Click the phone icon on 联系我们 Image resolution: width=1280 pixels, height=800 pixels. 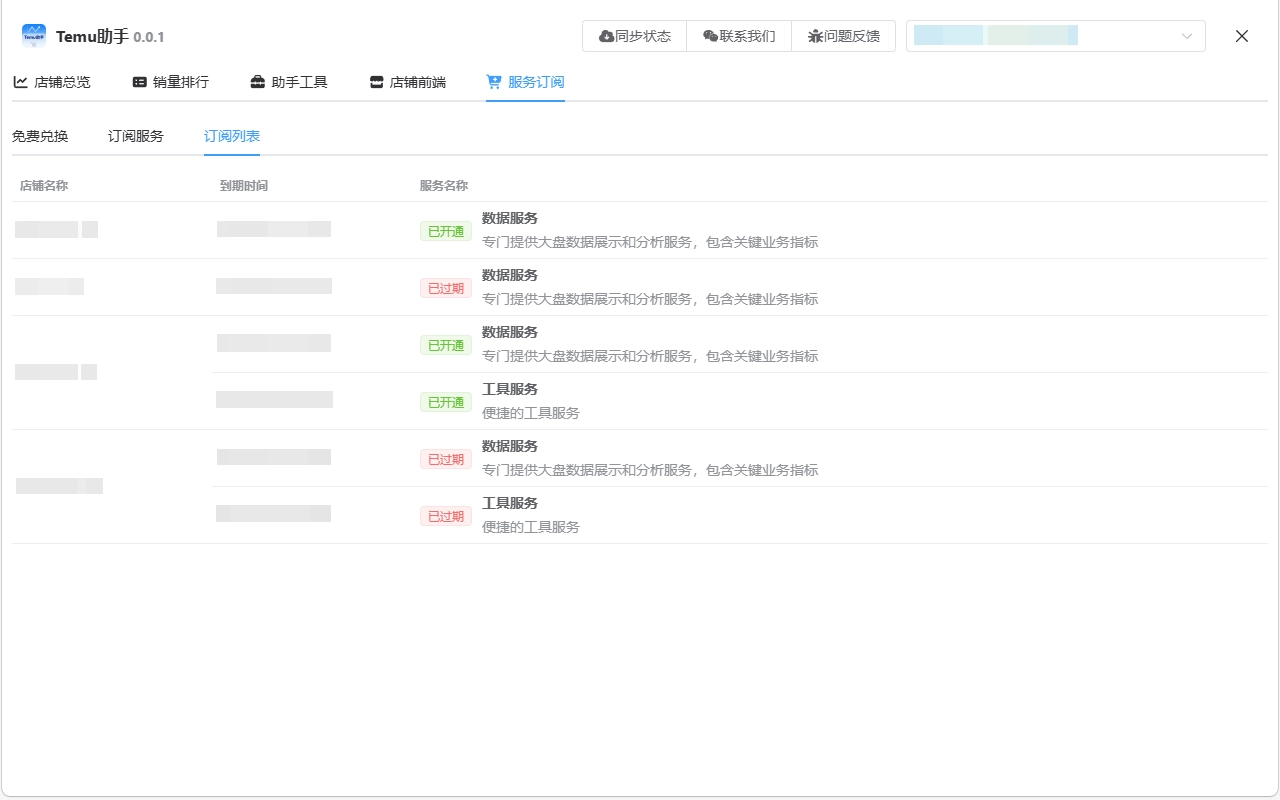(x=709, y=35)
